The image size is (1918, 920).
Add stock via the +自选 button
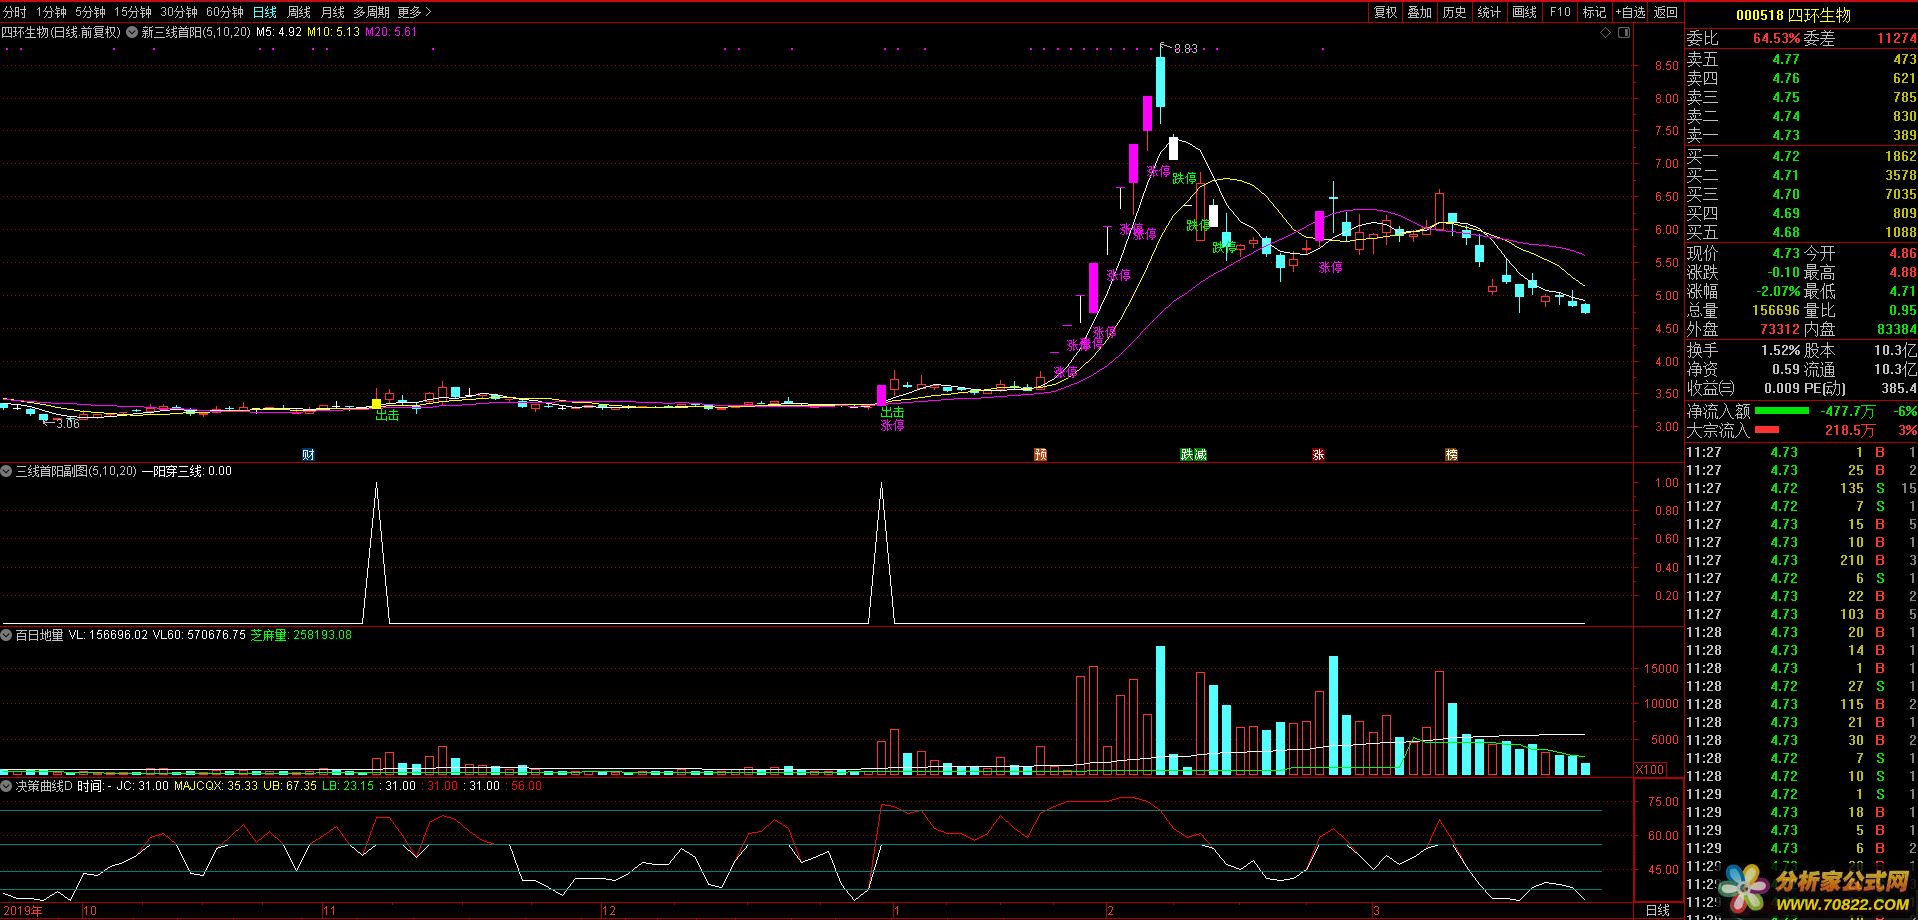tap(1629, 12)
